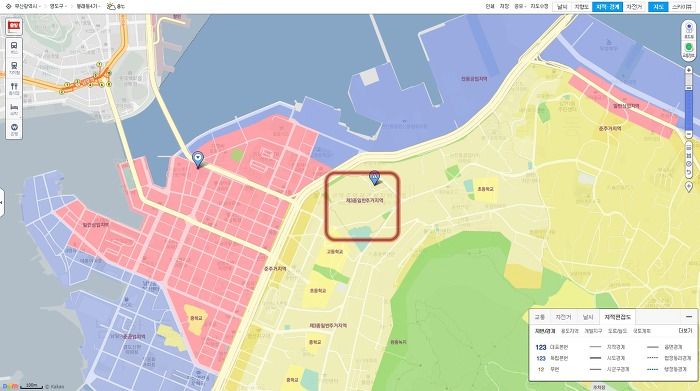This screenshot has width=700, height=391.
Task: Click 저장 save link in top bar
Action: [x=504, y=6]
